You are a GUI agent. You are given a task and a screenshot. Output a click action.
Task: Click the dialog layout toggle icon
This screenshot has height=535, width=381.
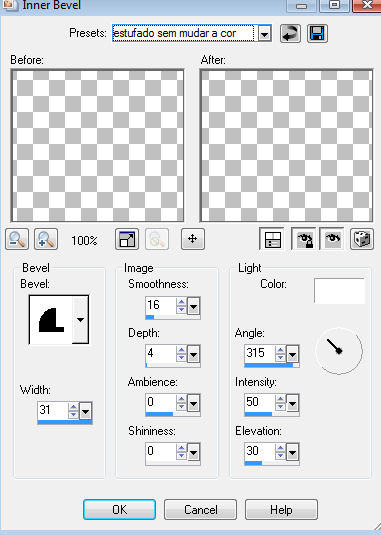(x=272, y=239)
